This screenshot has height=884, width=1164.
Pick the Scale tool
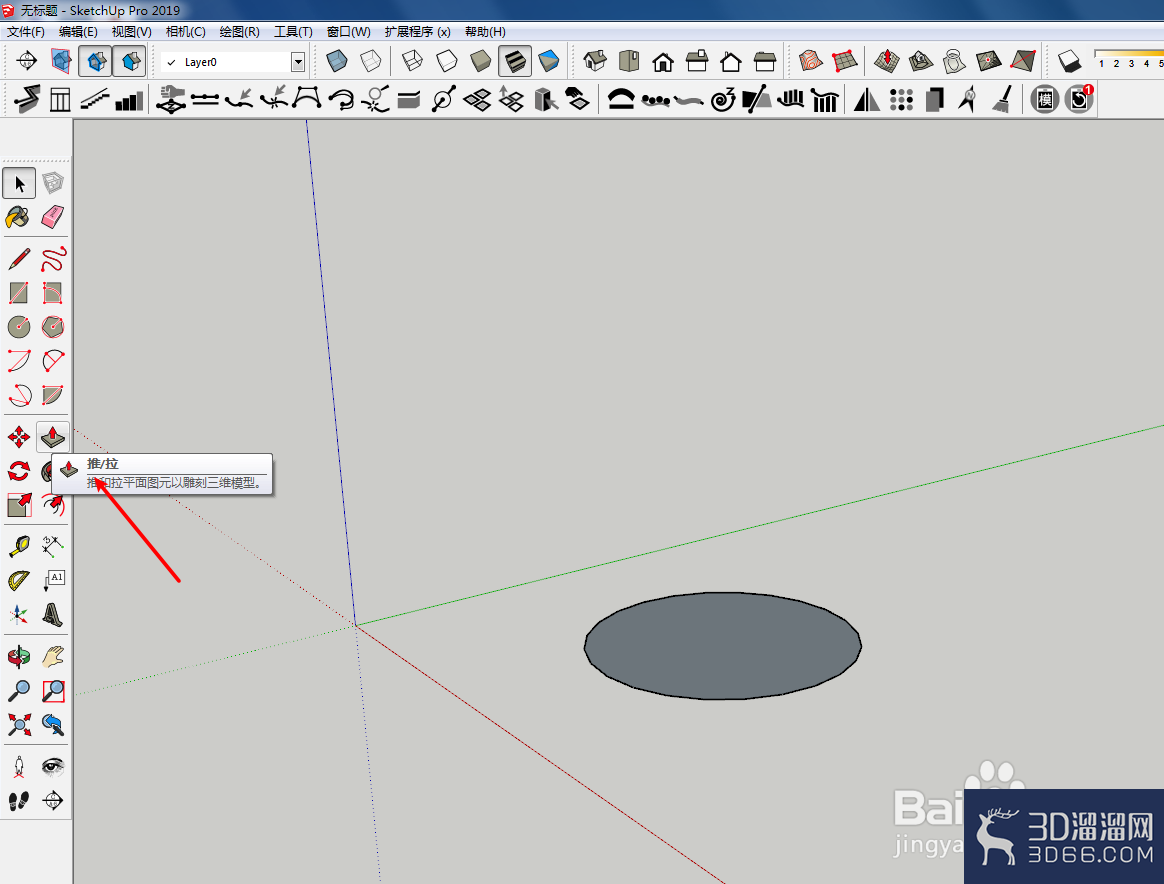pos(19,505)
